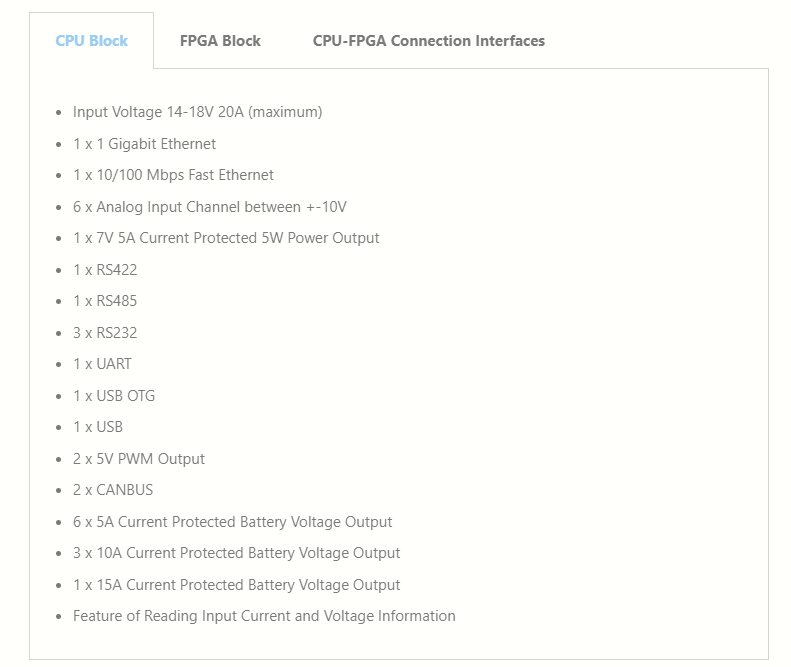Click the 3 x RS232 entry
Screen dimensions: 791x667
[x=105, y=333]
